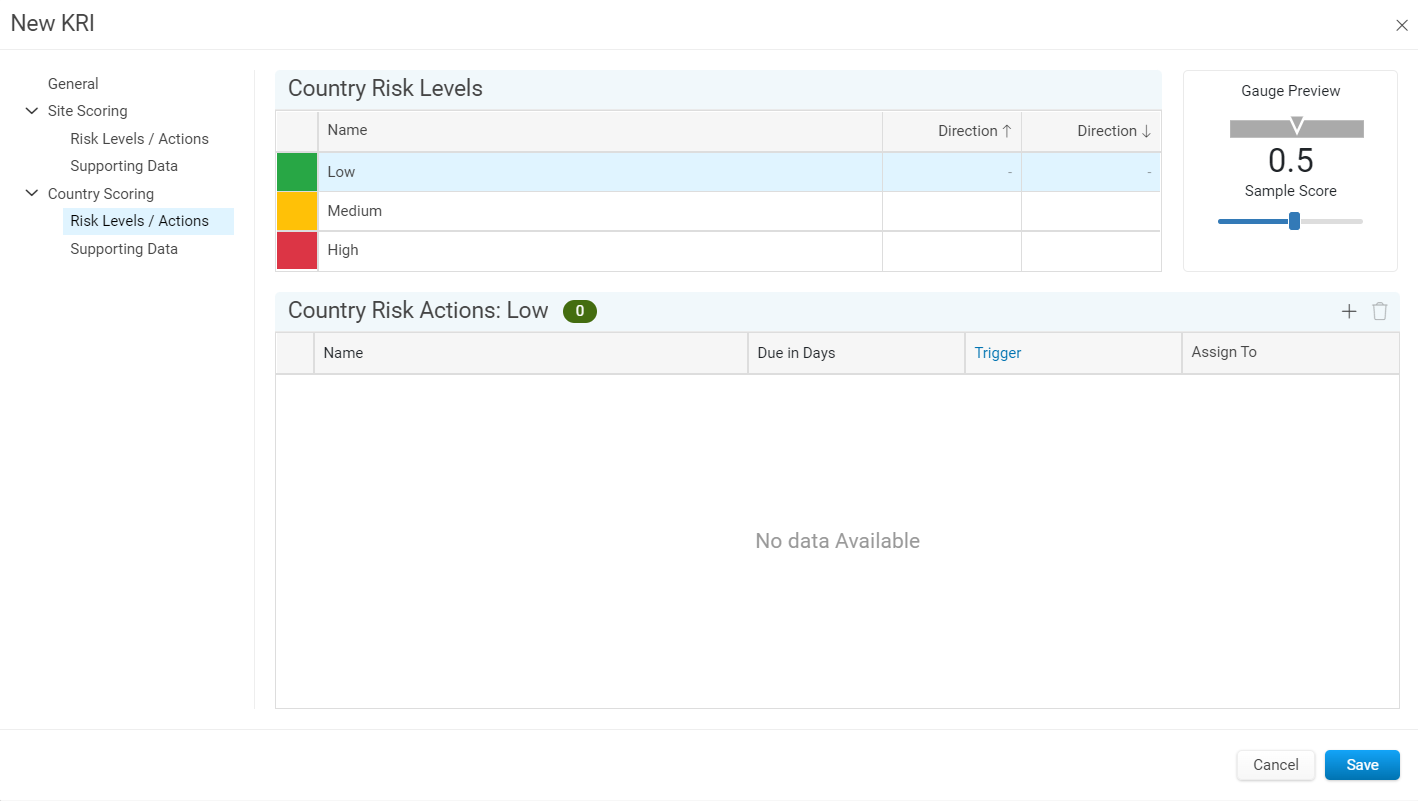
Task: Click the Save button
Action: pyautogui.click(x=1362, y=765)
